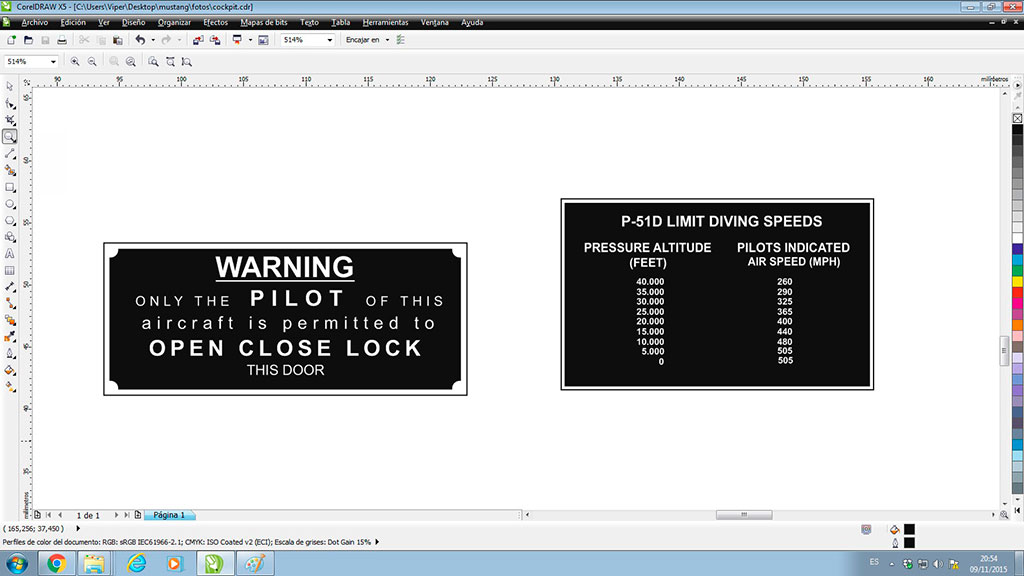Zoom to all objects
Viewport: 1024px width, 576px height.
131,61
